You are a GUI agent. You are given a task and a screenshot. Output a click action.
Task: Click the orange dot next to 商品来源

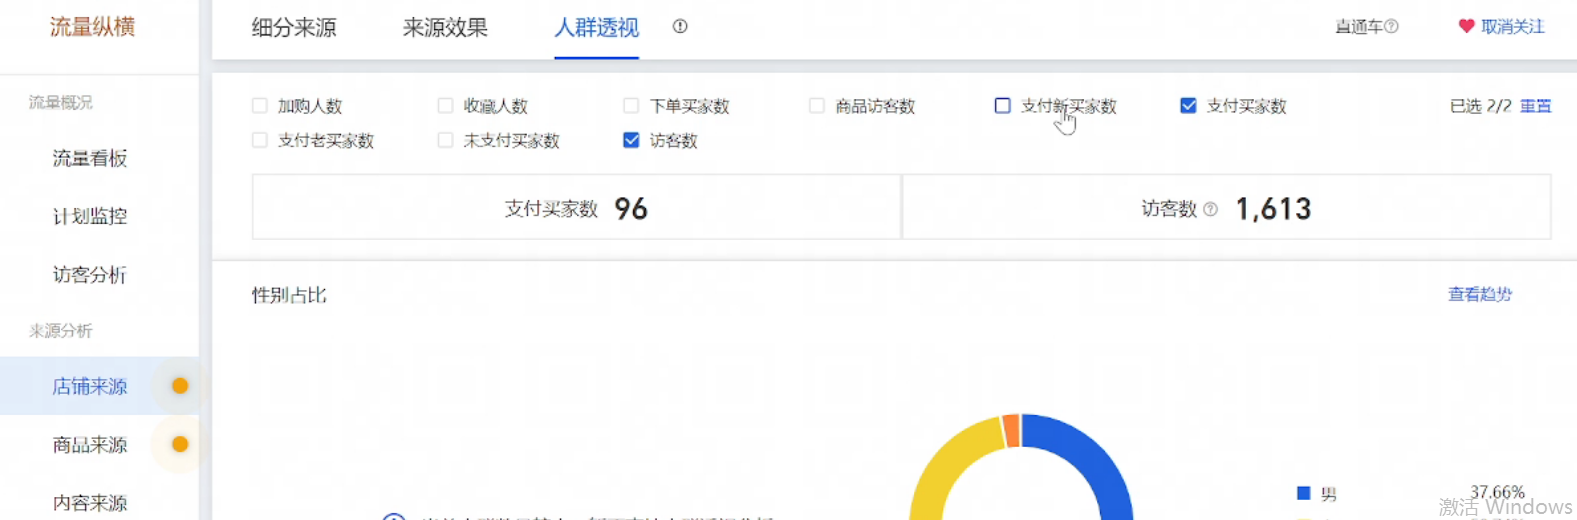point(180,444)
